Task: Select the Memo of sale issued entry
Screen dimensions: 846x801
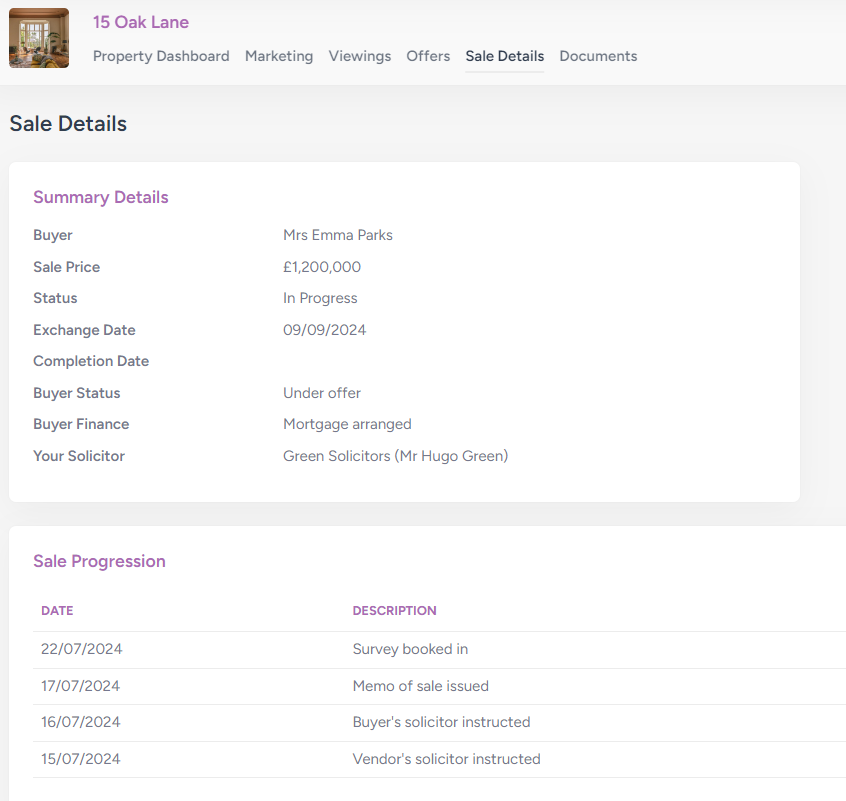Action: [420, 686]
